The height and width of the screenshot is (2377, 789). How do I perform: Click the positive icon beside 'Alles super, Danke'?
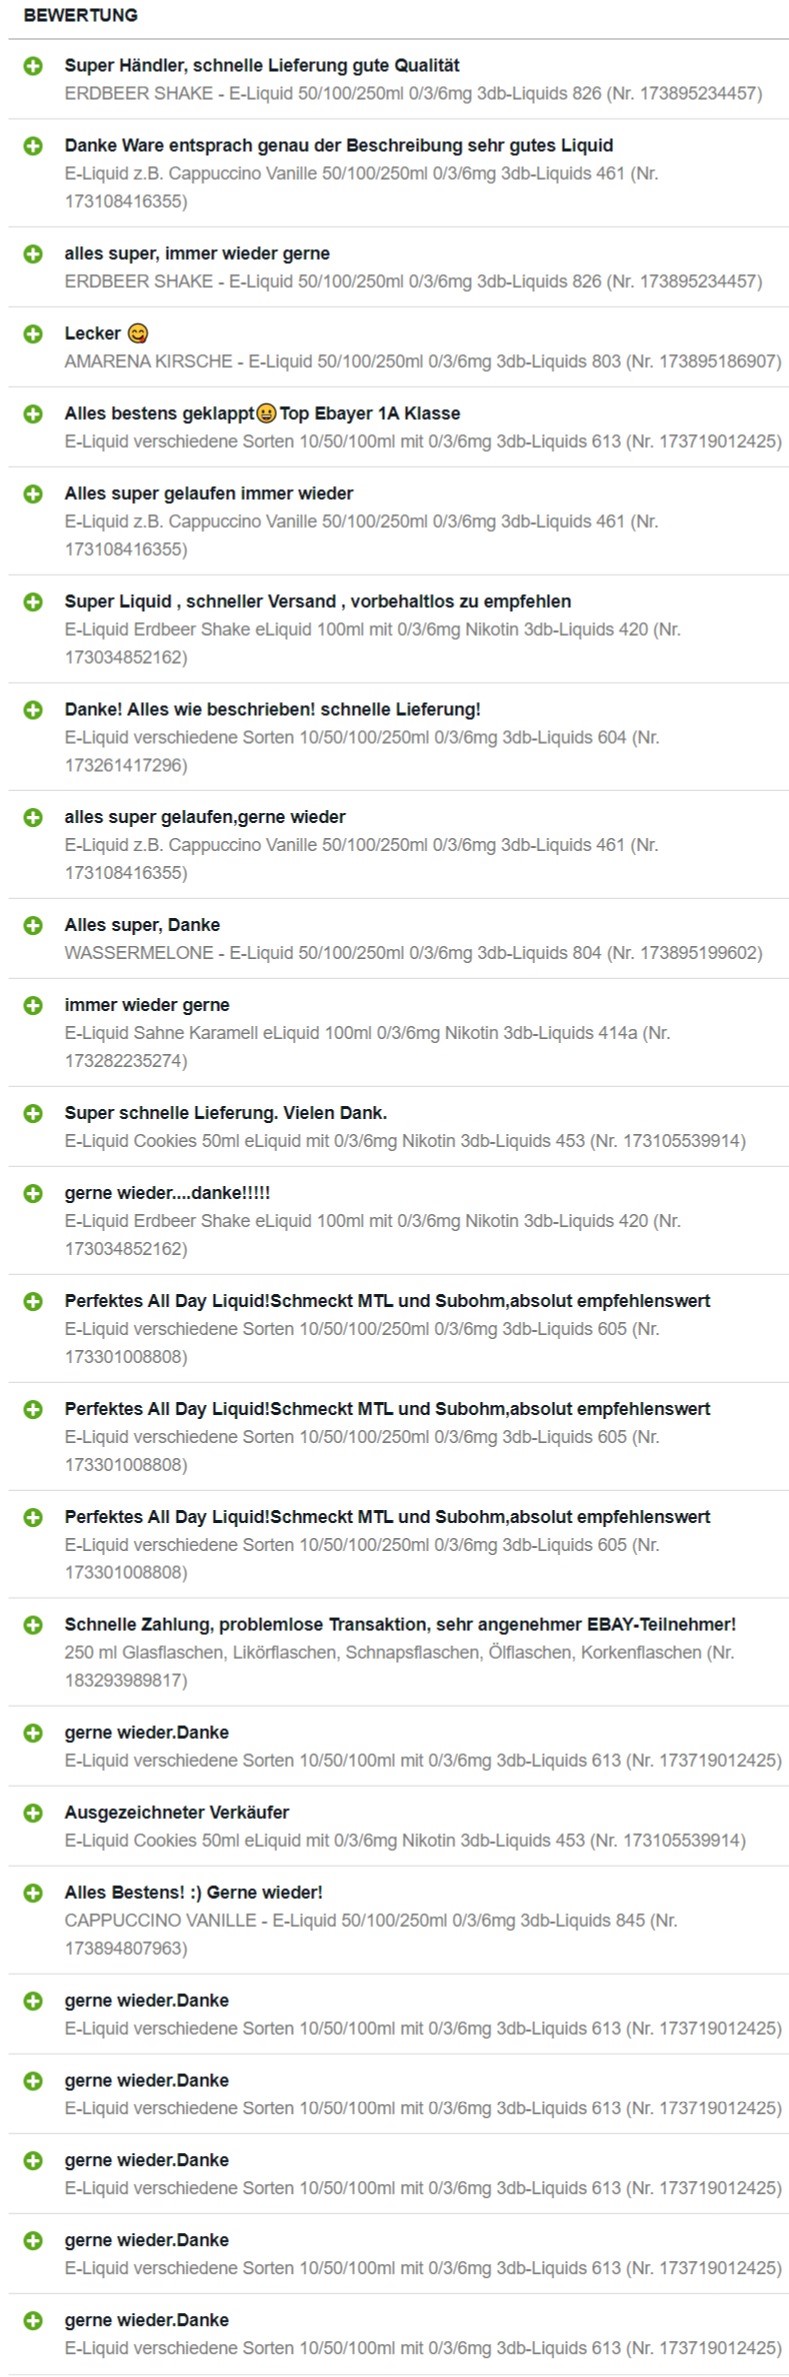[33, 926]
